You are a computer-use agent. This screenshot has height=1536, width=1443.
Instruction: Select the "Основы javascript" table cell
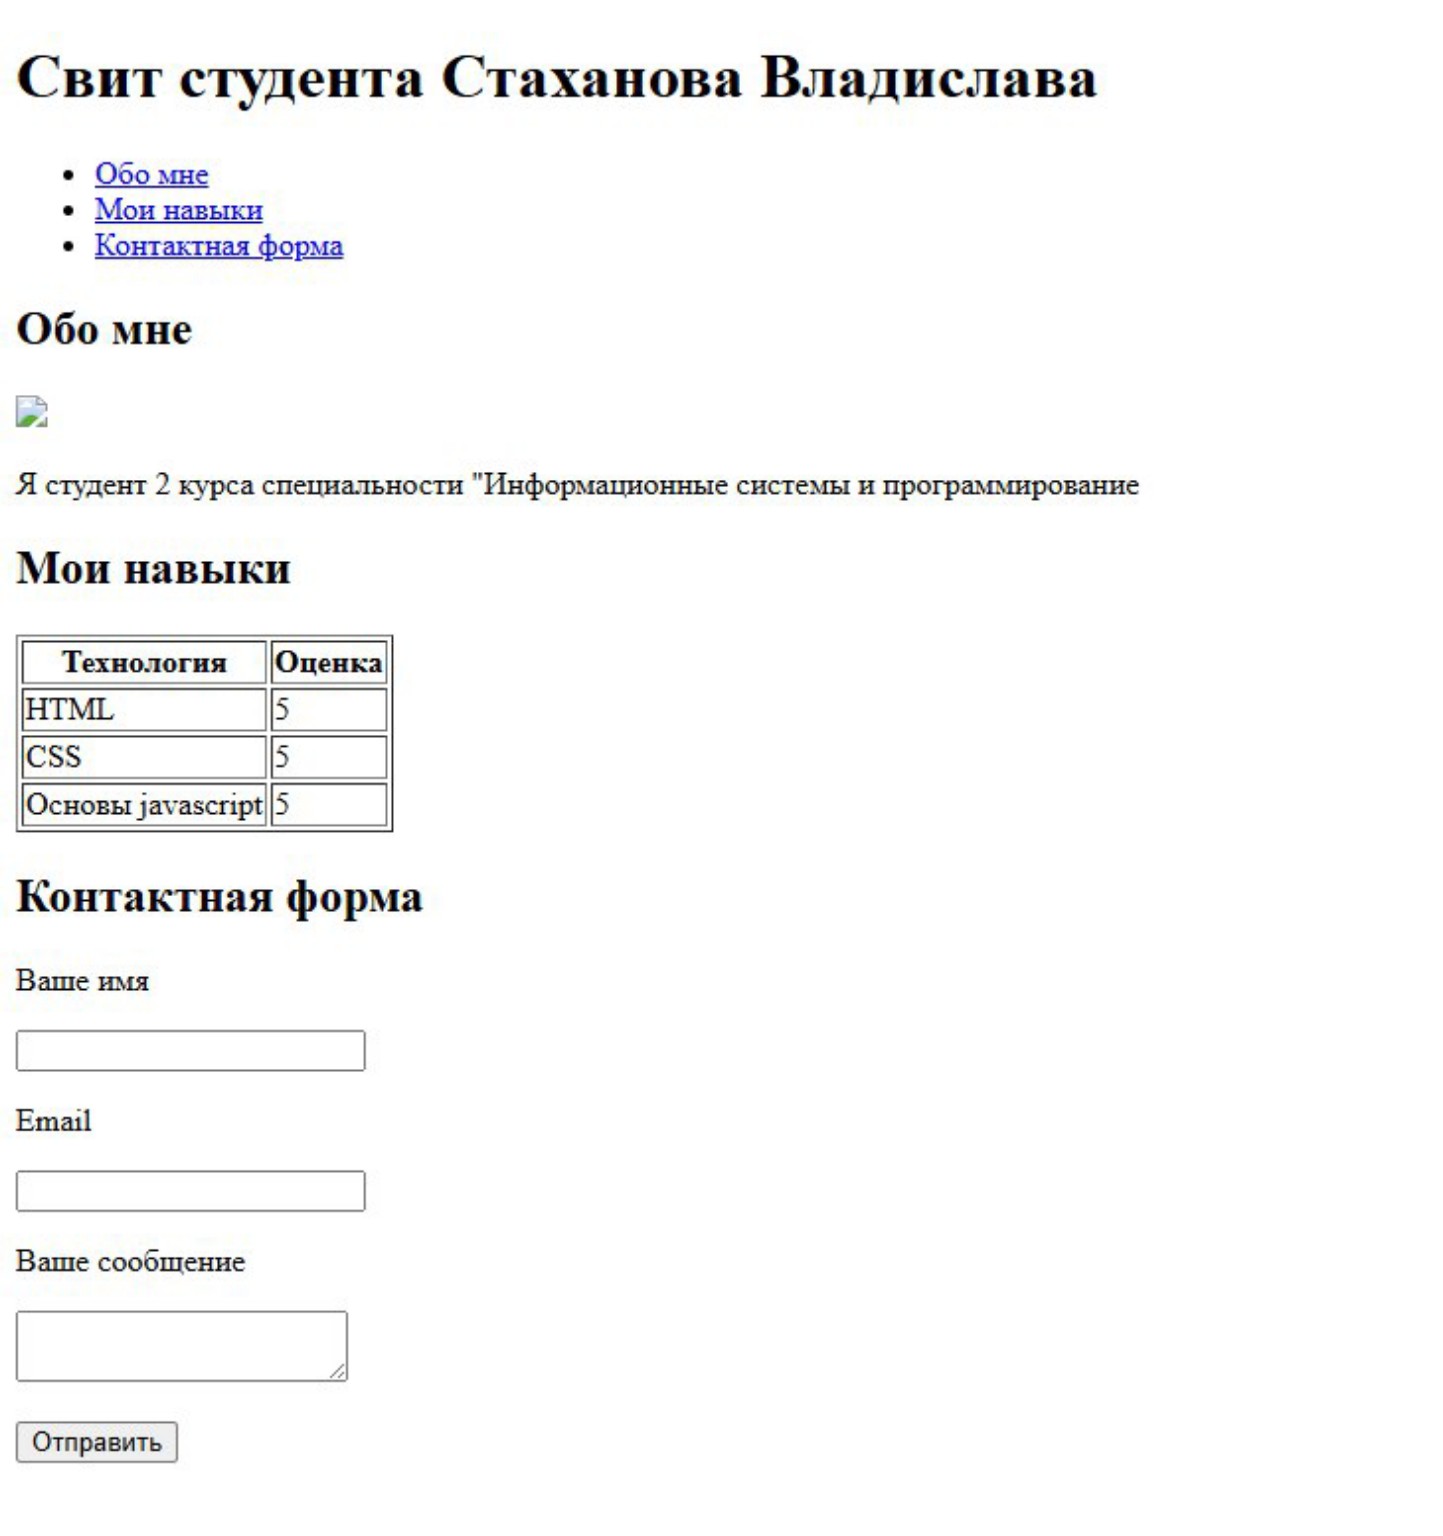pyautogui.click(x=144, y=806)
